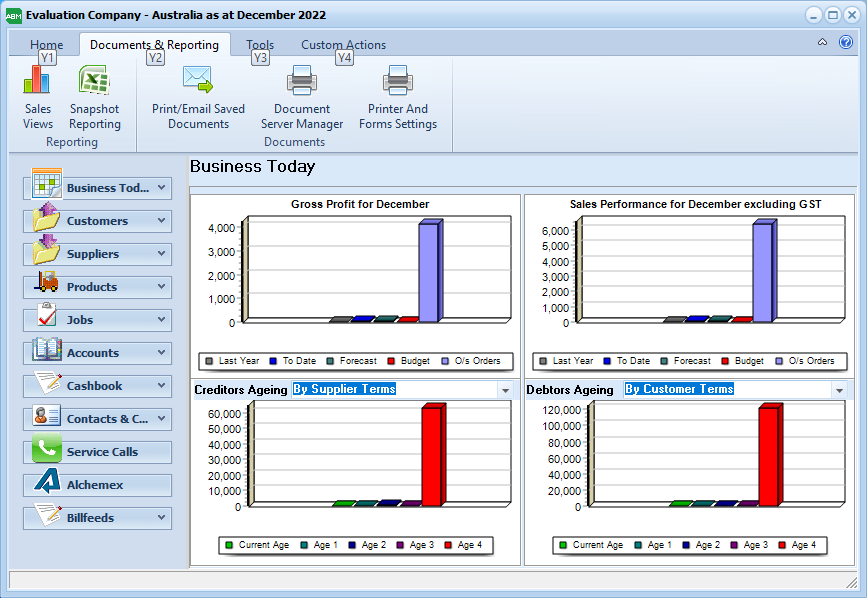Screen dimensions: 867x598
Task: Open Printer And Forms Settings
Action: (x=398, y=80)
